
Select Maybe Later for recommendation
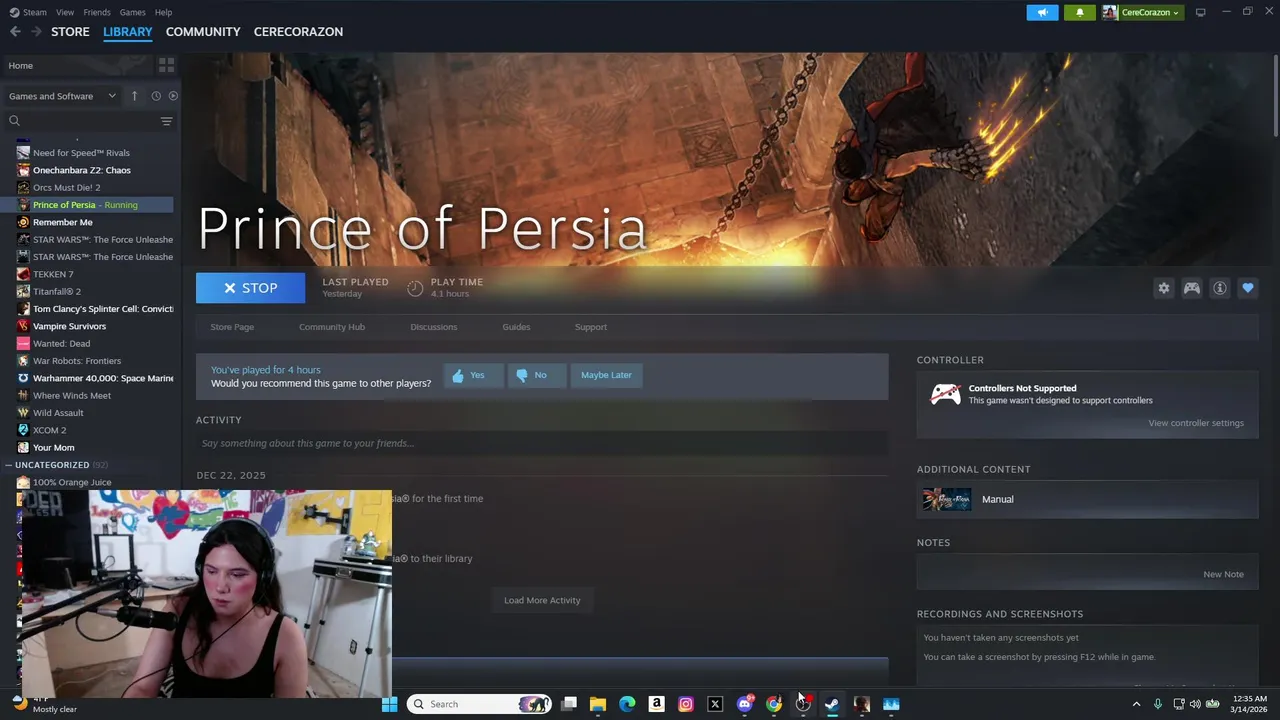606,375
